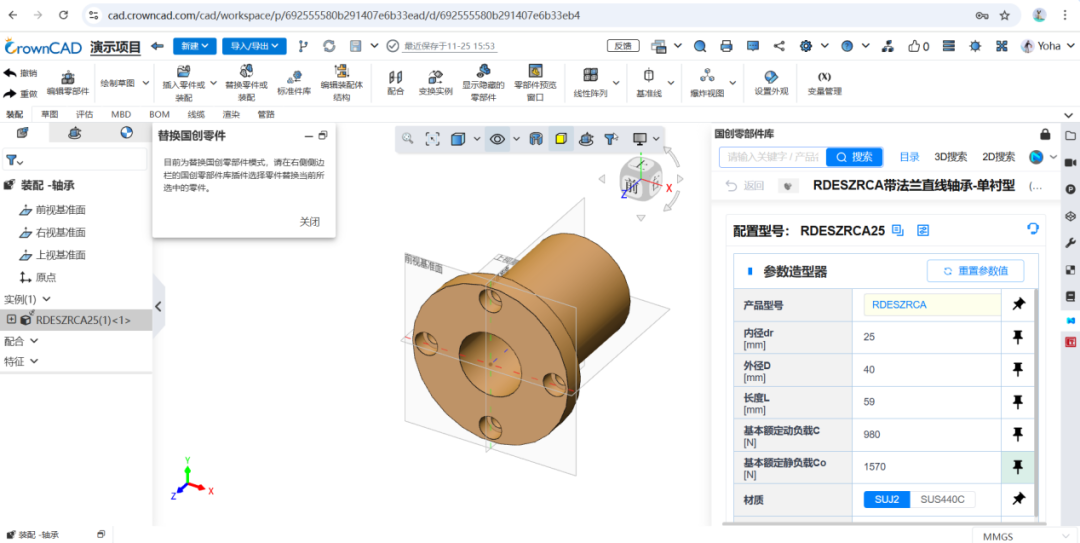1080x543 pixels.
Task: Click 编辑装配体结构 edit assembly structure
Action: 341,83
